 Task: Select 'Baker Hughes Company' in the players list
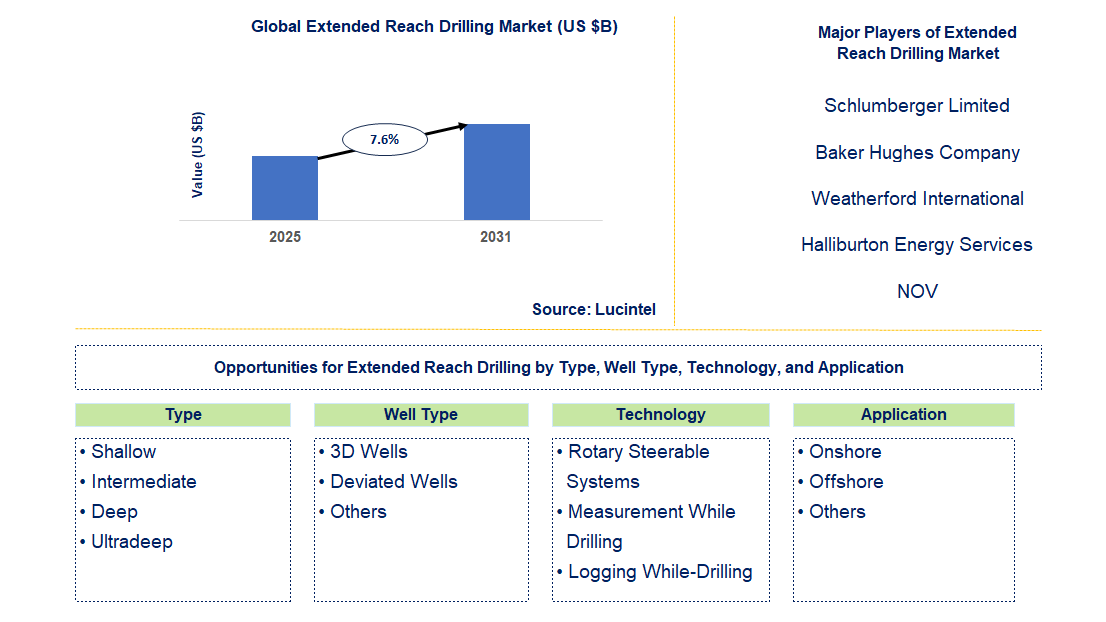(x=917, y=152)
